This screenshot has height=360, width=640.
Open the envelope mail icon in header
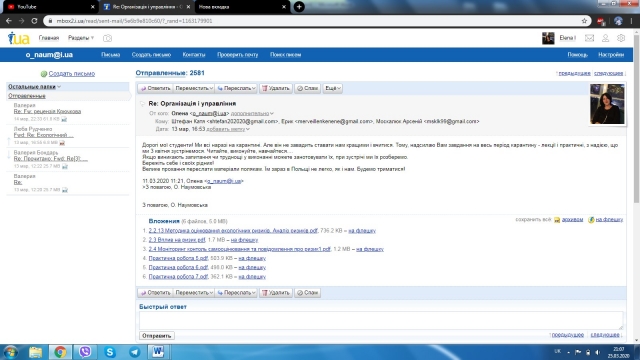(589, 38)
